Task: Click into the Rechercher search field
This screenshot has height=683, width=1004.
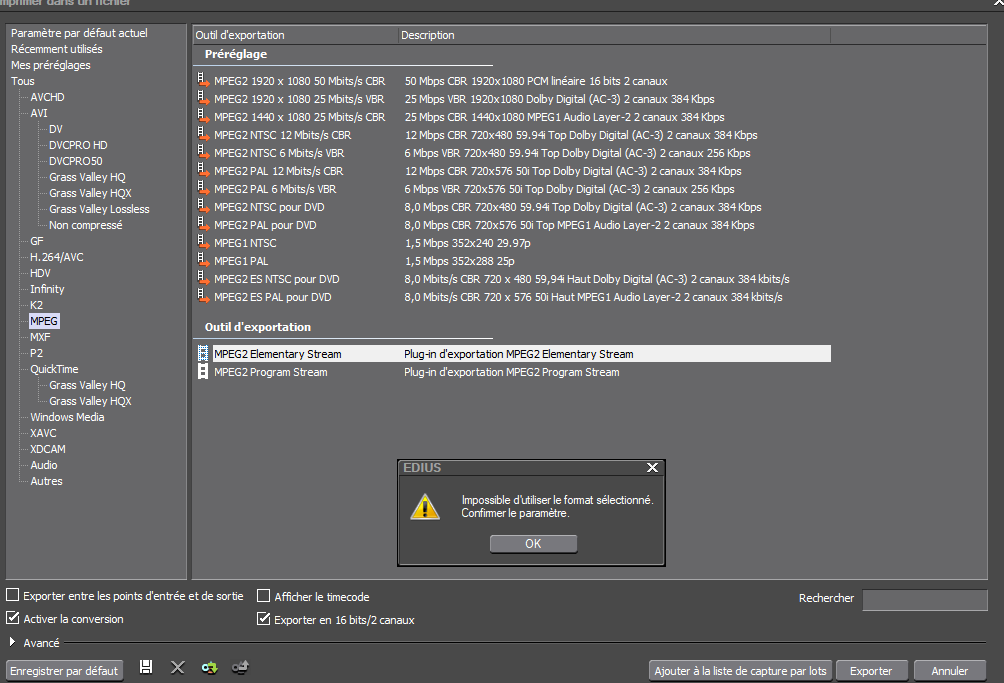Action: [x=925, y=599]
